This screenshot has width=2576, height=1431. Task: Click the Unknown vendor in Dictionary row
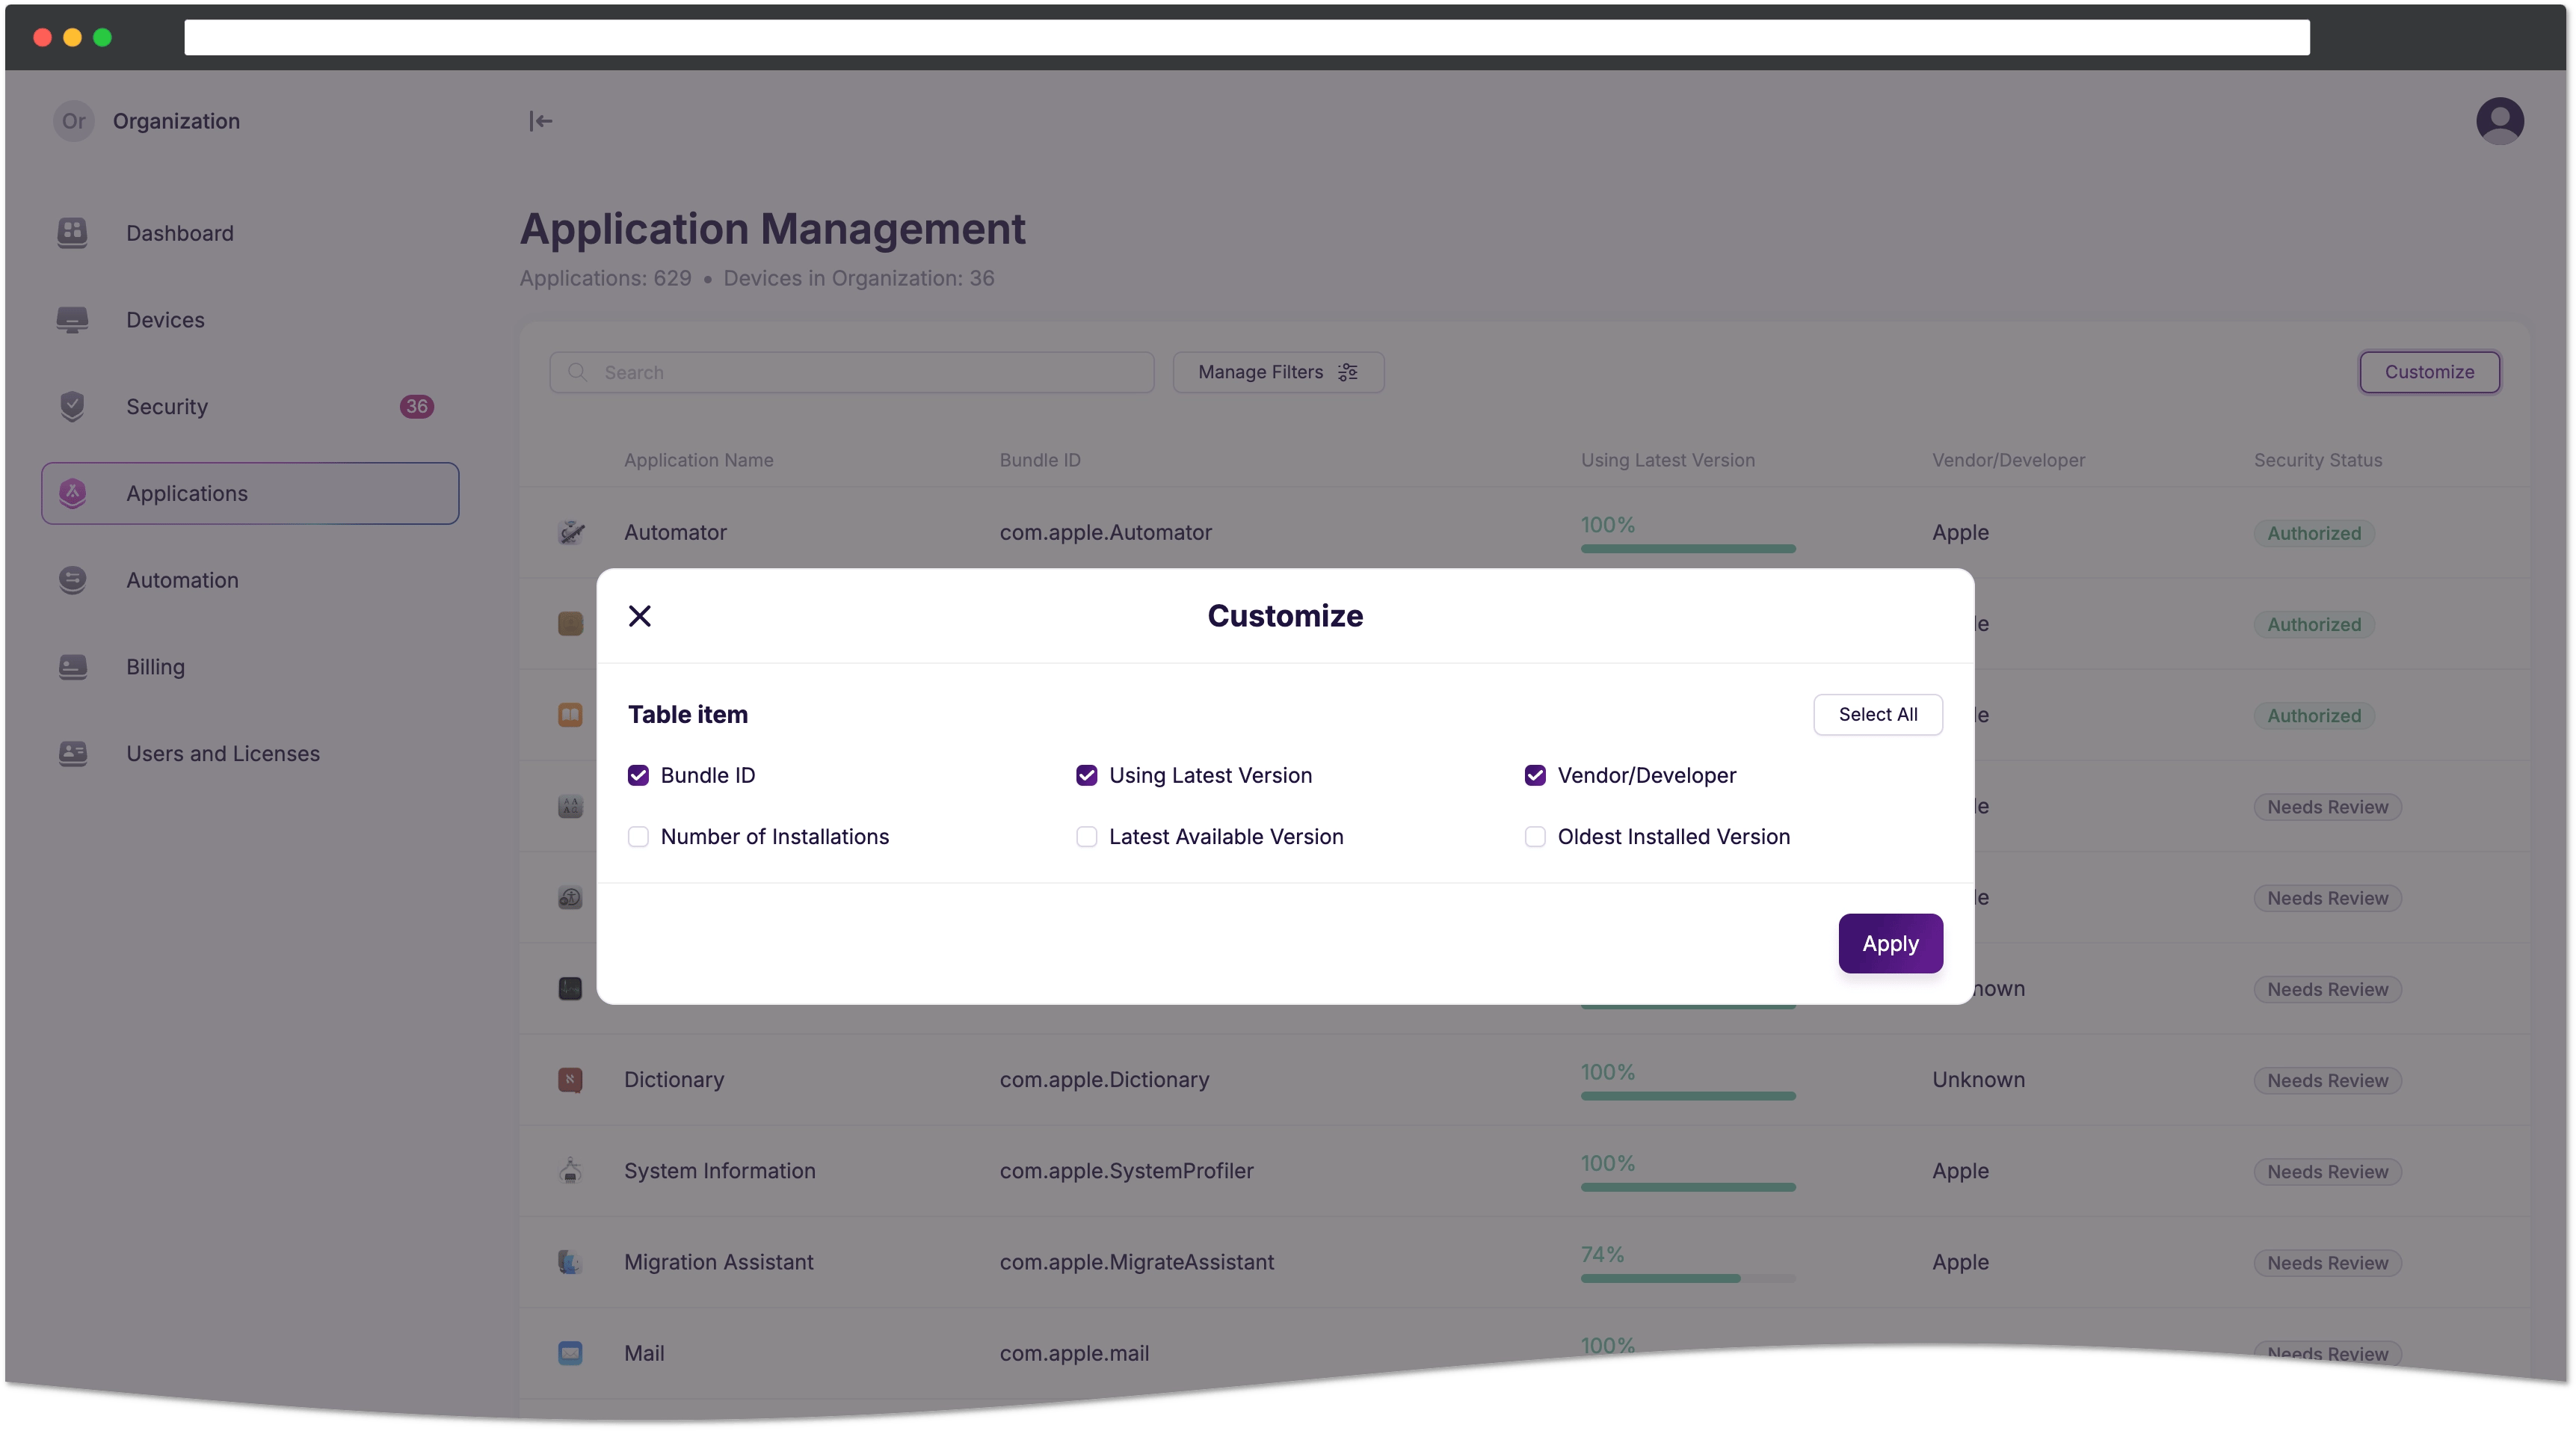tap(1977, 1080)
